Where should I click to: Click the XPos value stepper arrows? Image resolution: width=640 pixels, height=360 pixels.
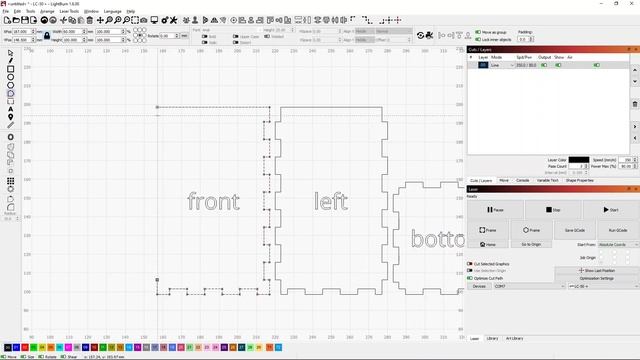(34, 31)
